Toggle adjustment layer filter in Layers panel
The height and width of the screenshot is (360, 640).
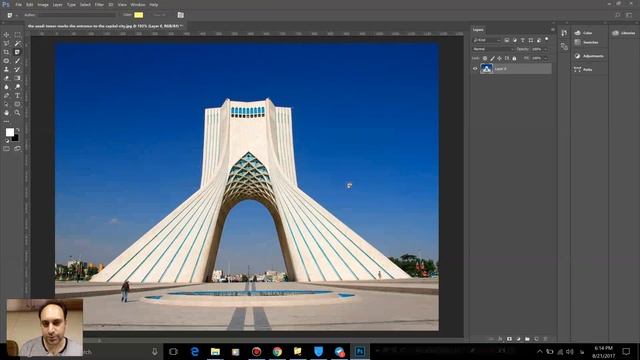[515, 40]
